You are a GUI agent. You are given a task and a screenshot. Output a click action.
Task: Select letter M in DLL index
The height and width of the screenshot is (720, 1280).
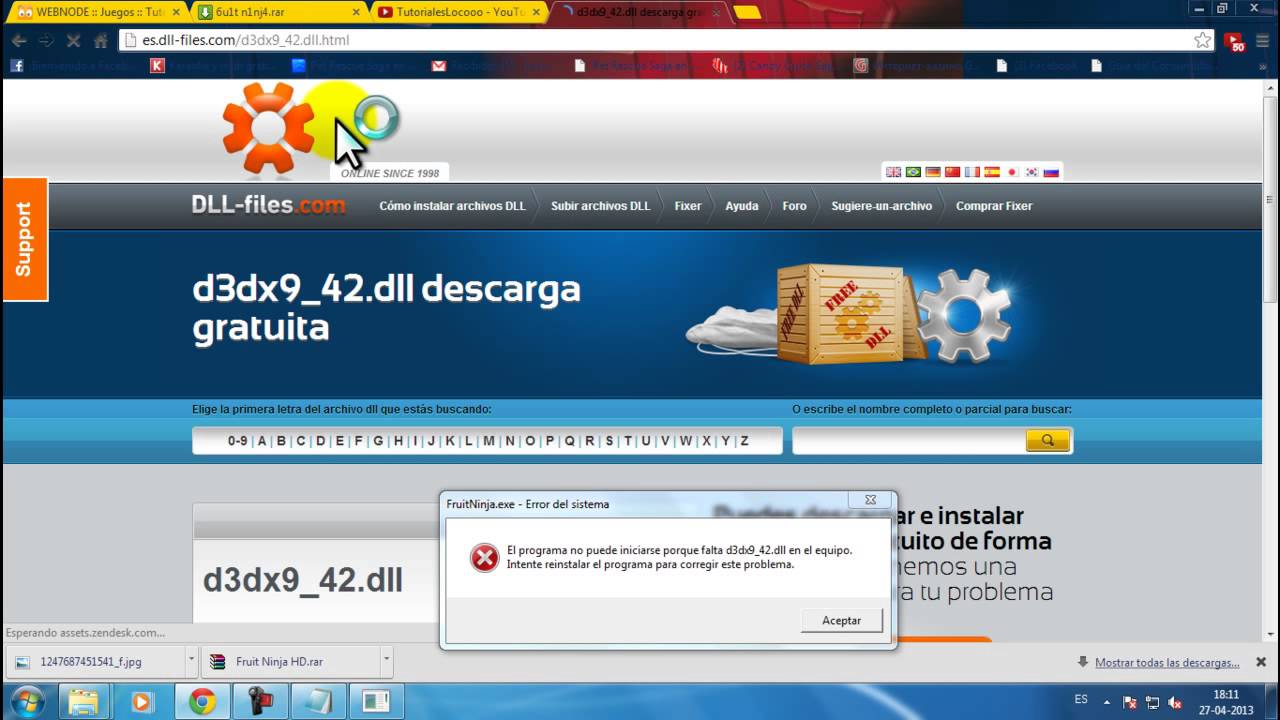tap(489, 441)
